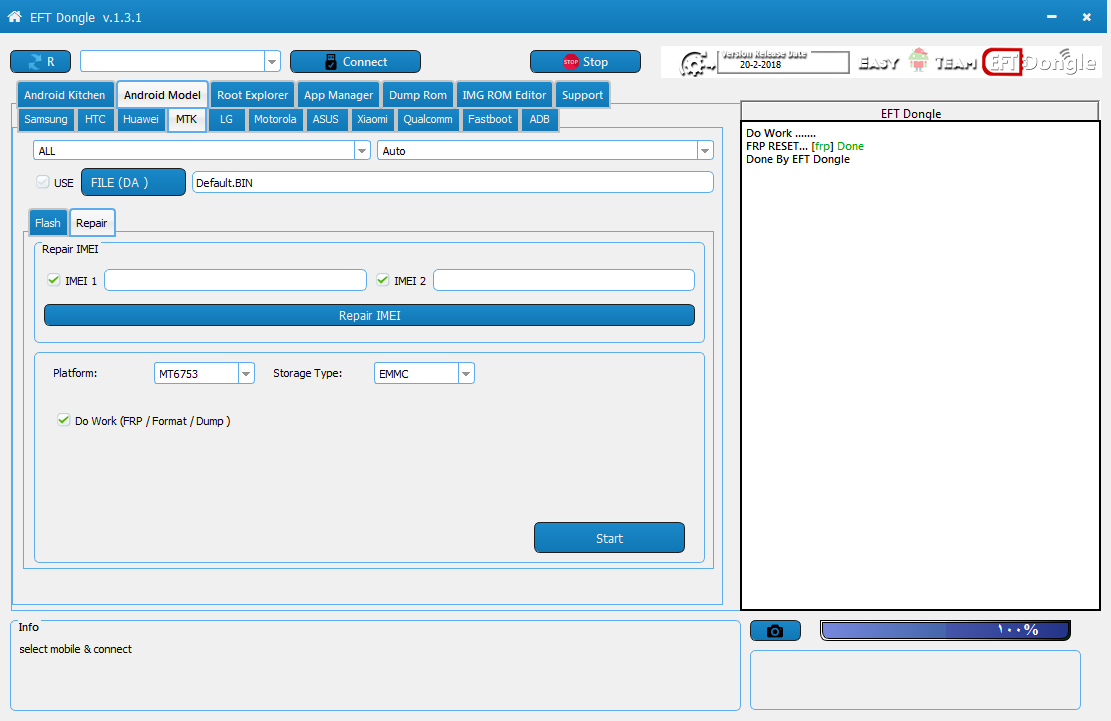
Task: Select the Qualcomm tab
Action: pos(428,119)
